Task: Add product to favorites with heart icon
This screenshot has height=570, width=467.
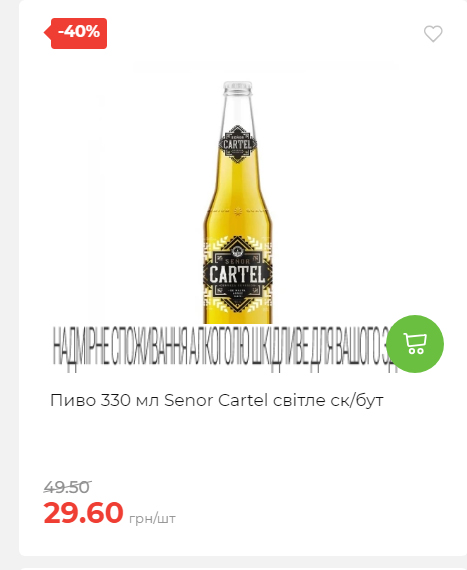Action: 433,34
